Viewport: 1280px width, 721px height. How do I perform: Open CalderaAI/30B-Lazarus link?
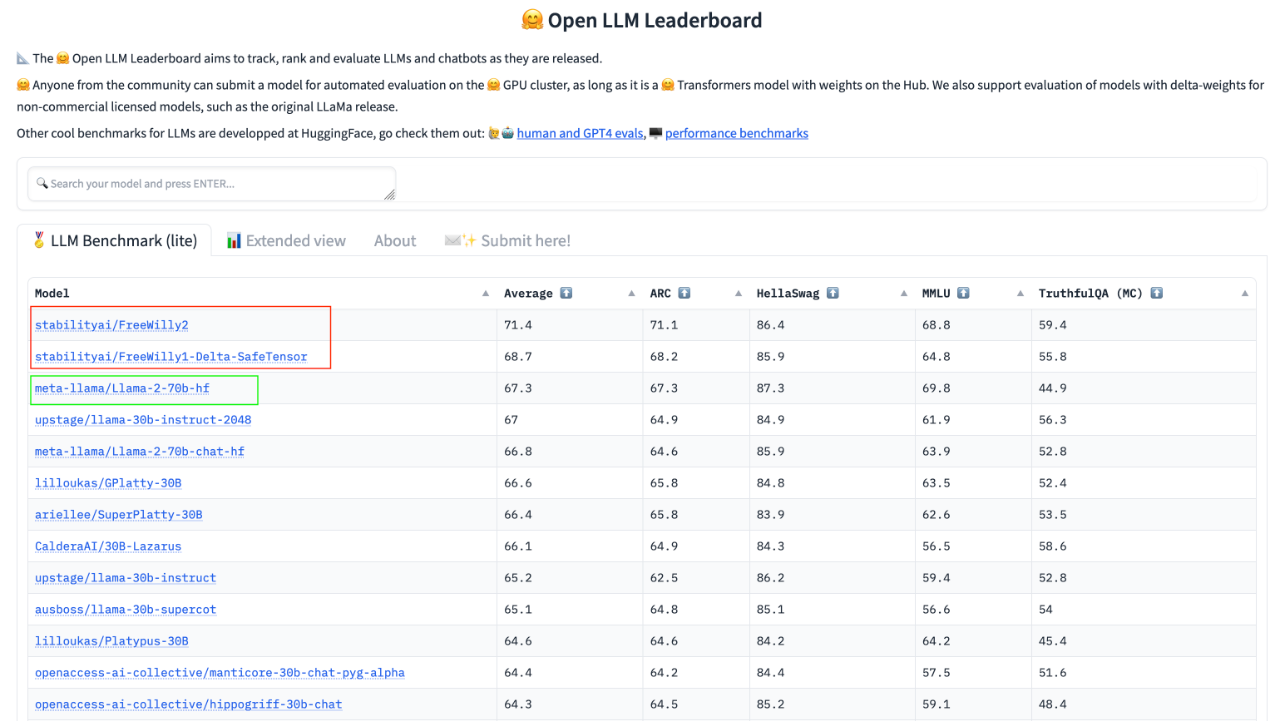[x=108, y=546]
